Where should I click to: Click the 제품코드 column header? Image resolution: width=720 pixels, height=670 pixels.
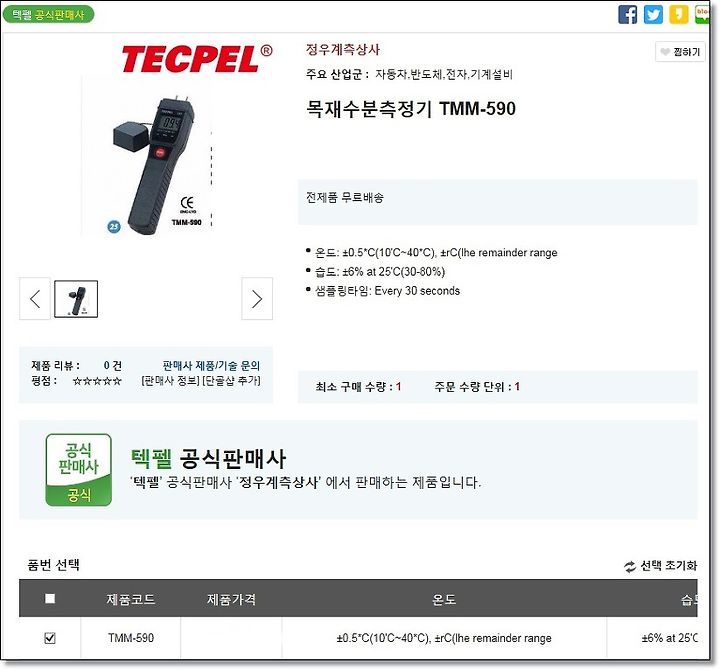(x=131, y=599)
